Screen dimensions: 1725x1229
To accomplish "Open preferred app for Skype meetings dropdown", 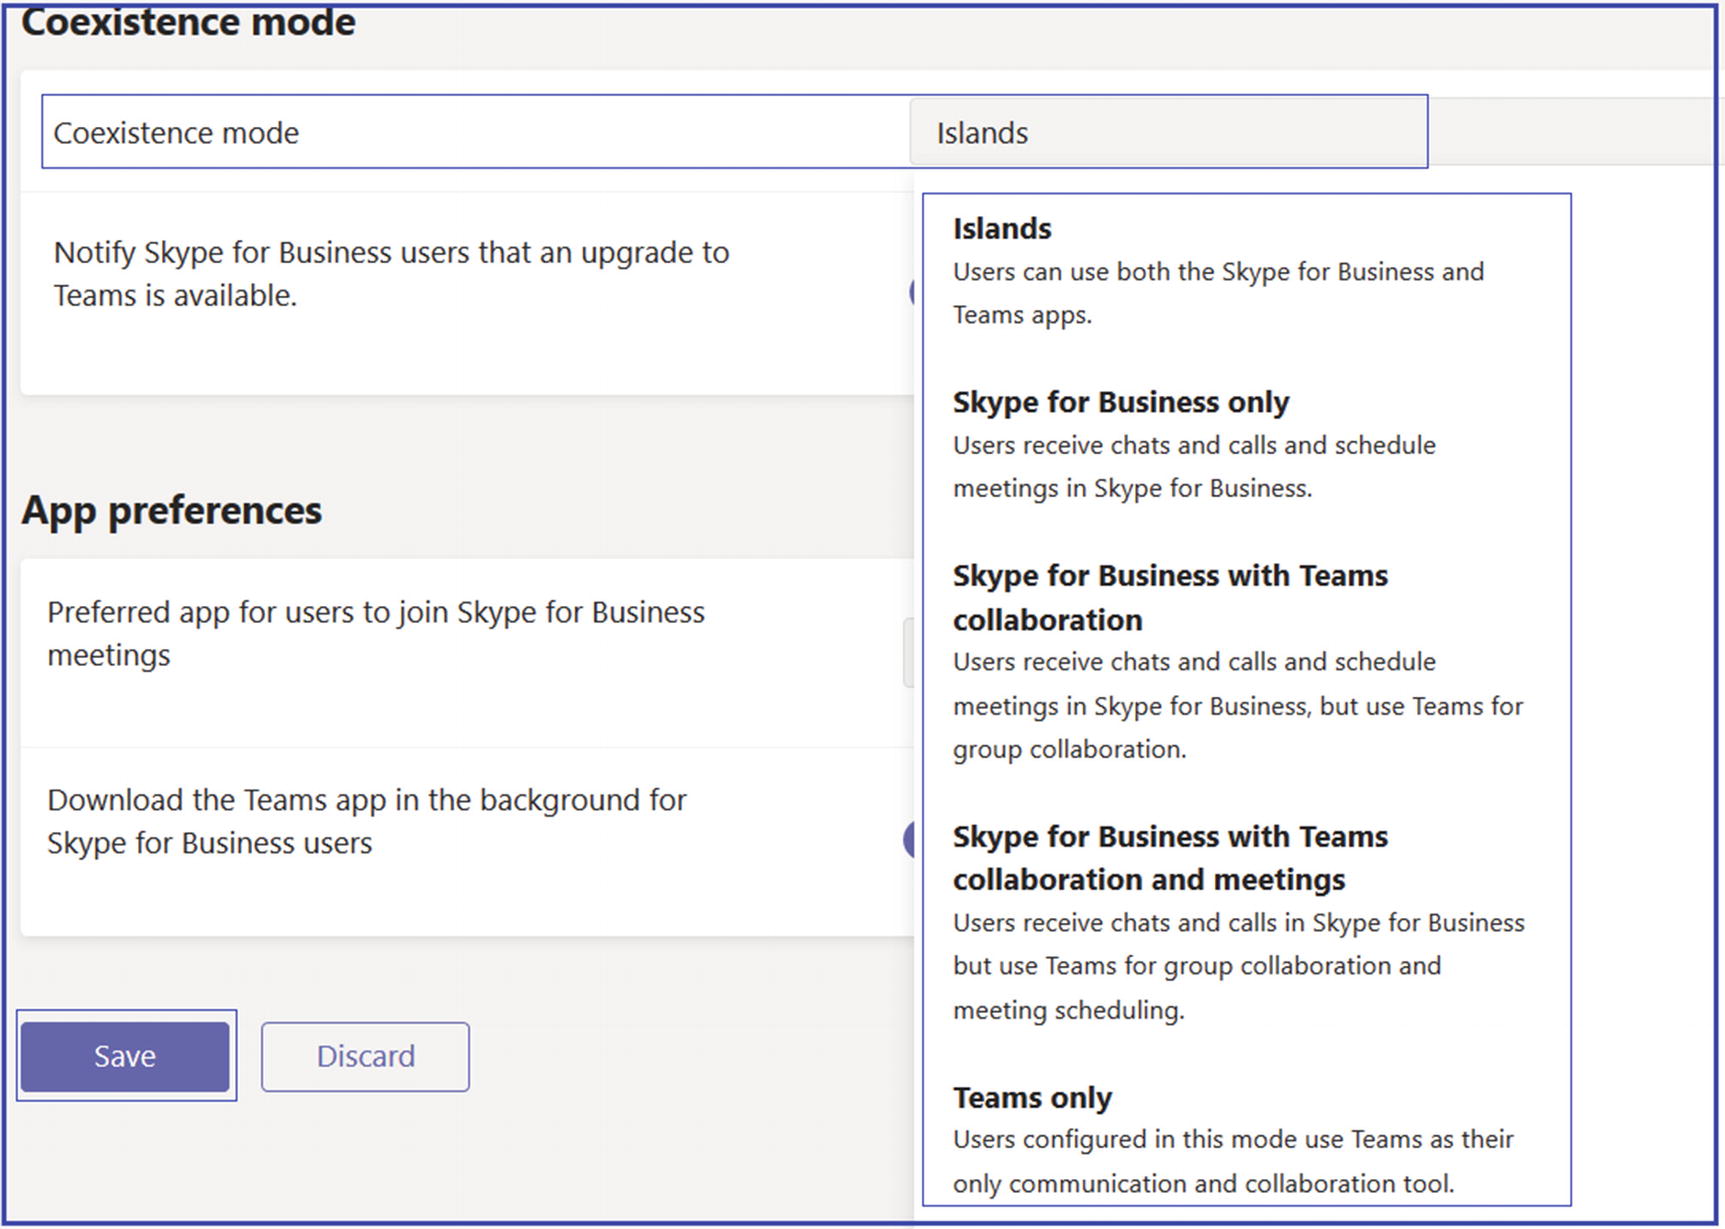I will pos(908,652).
